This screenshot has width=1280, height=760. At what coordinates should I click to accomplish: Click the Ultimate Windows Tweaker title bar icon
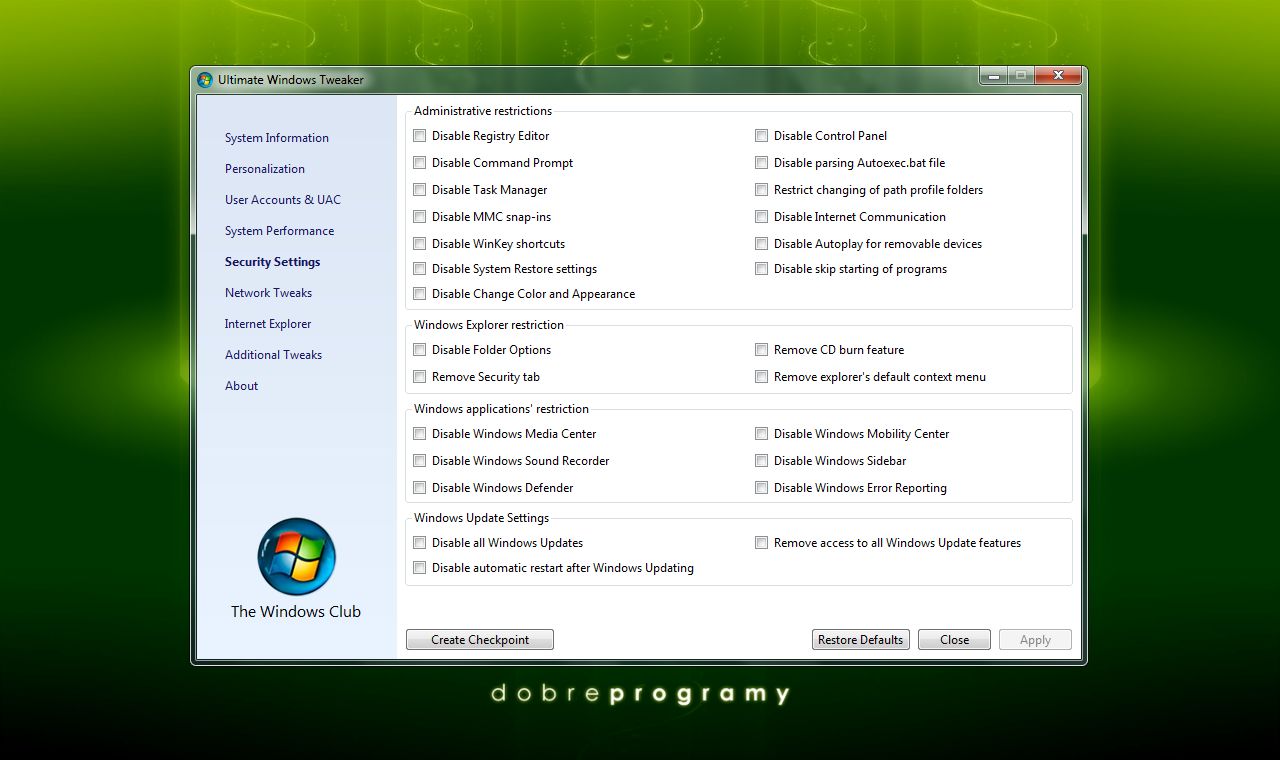coord(205,80)
